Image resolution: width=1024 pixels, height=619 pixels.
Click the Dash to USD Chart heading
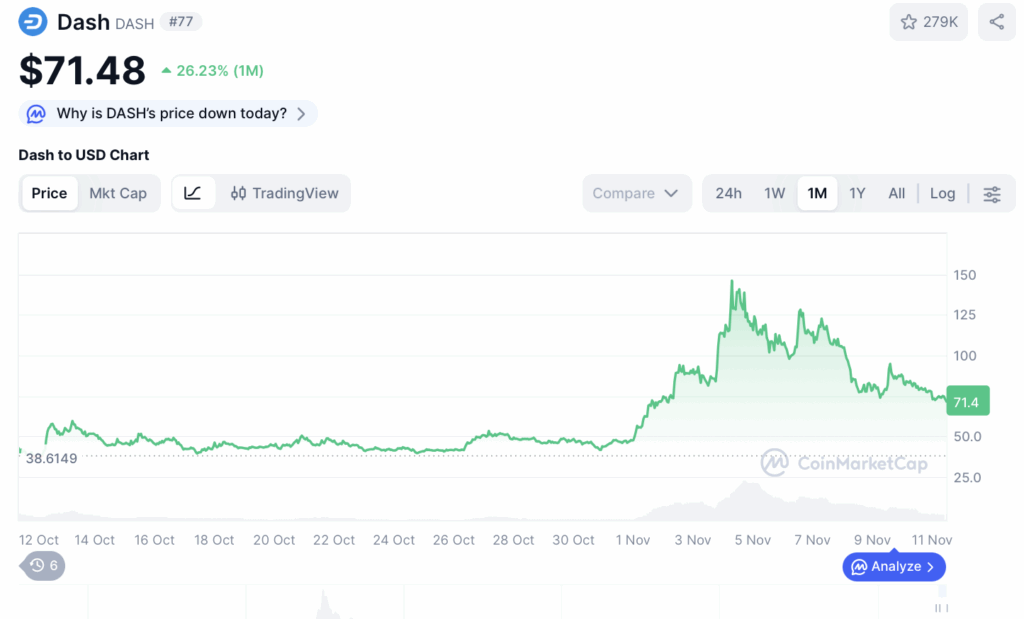point(84,155)
